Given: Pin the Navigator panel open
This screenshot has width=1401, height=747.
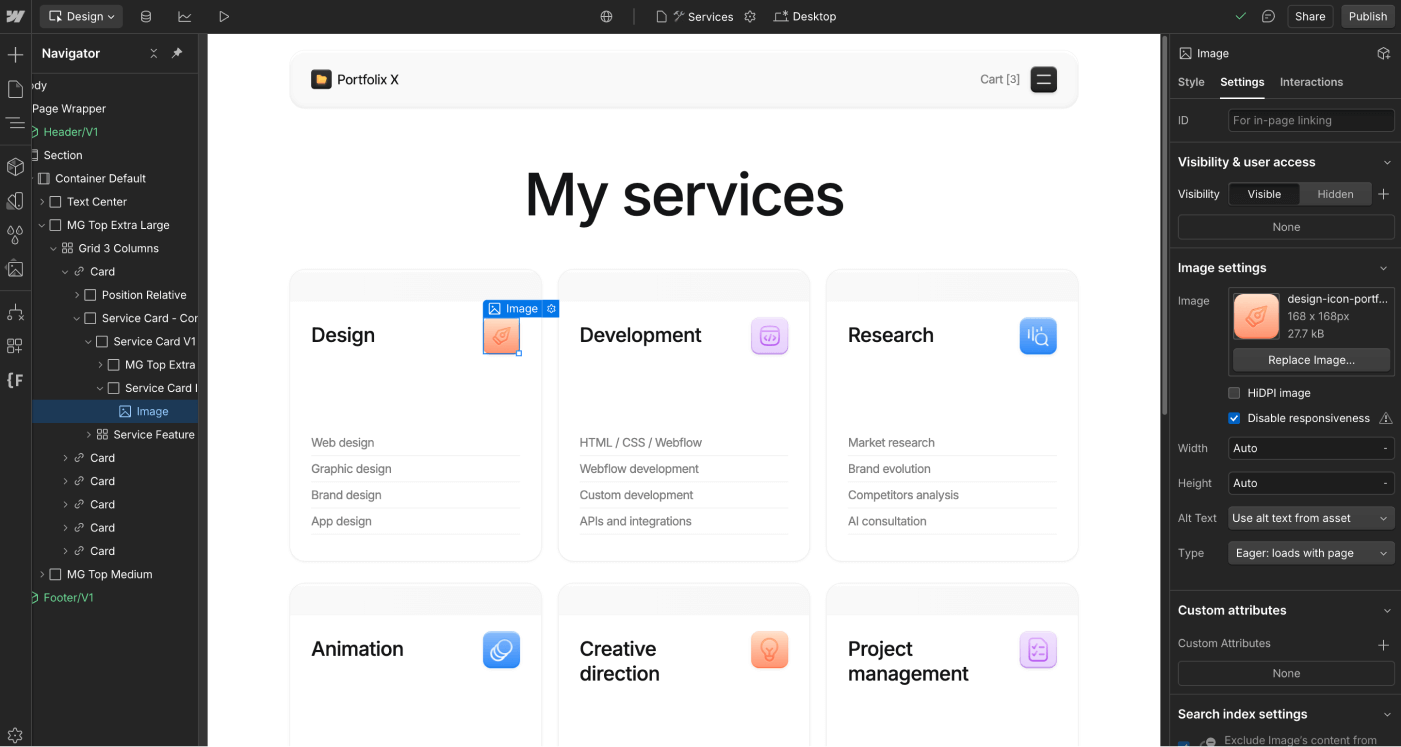Looking at the screenshot, I should click(178, 53).
